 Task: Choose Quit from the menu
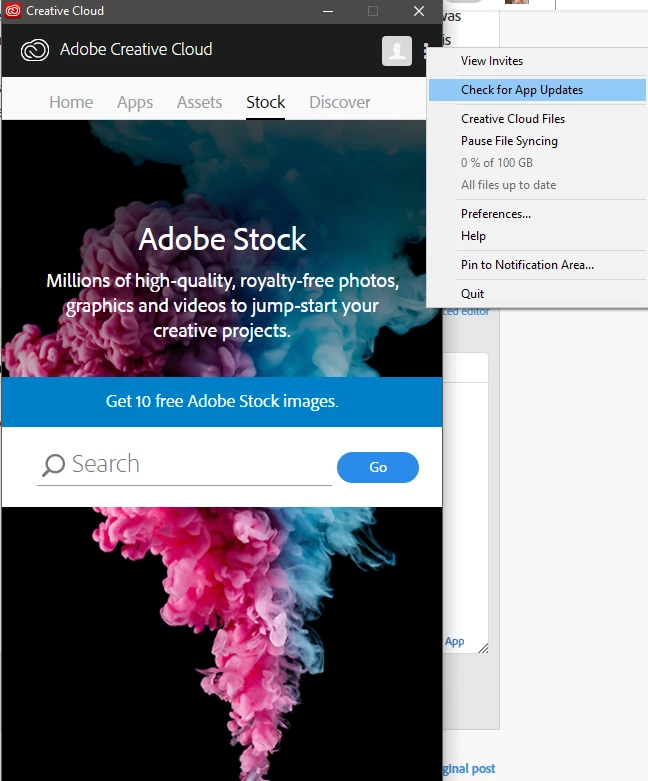(537, 293)
